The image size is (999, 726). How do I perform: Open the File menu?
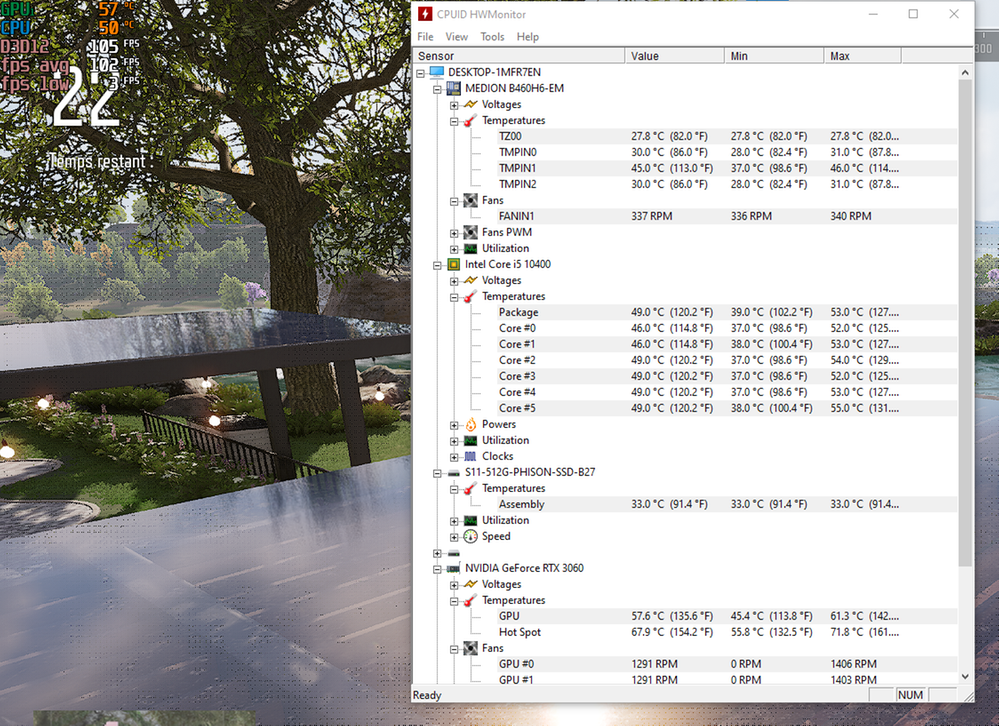click(x=425, y=37)
